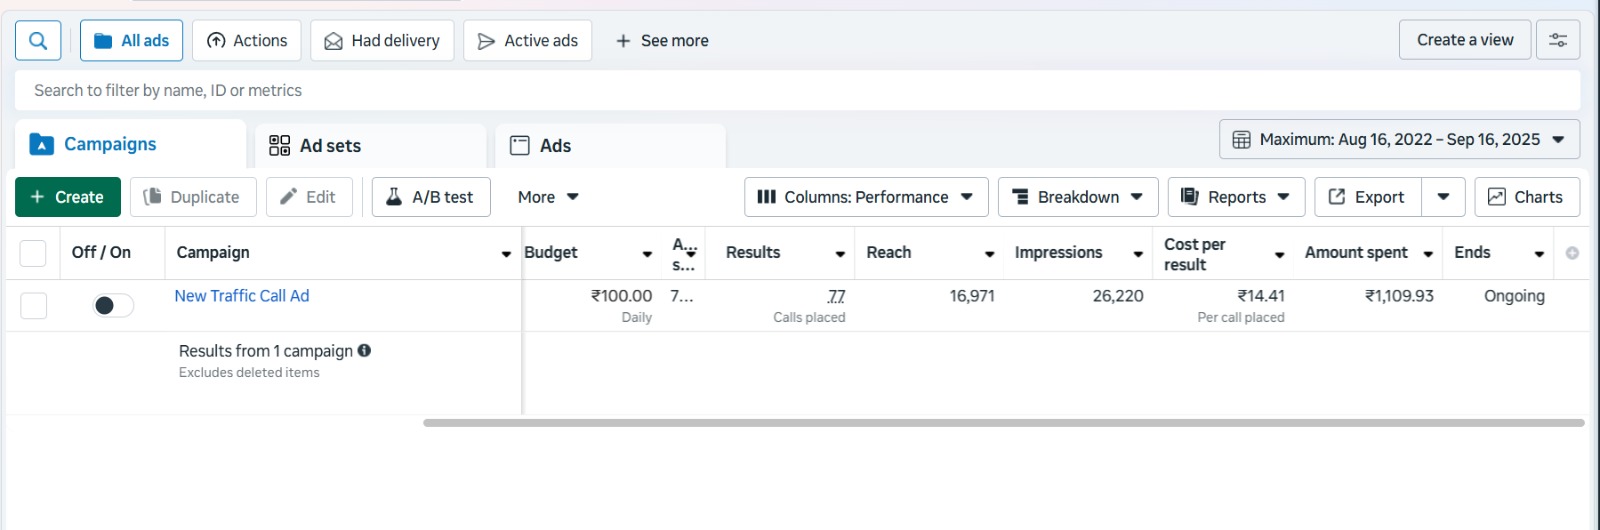Tick the New Traffic Call Ad row checkbox
Image resolution: width=1600 pixels, height=530 pixels.
click(x=34, y=305)
